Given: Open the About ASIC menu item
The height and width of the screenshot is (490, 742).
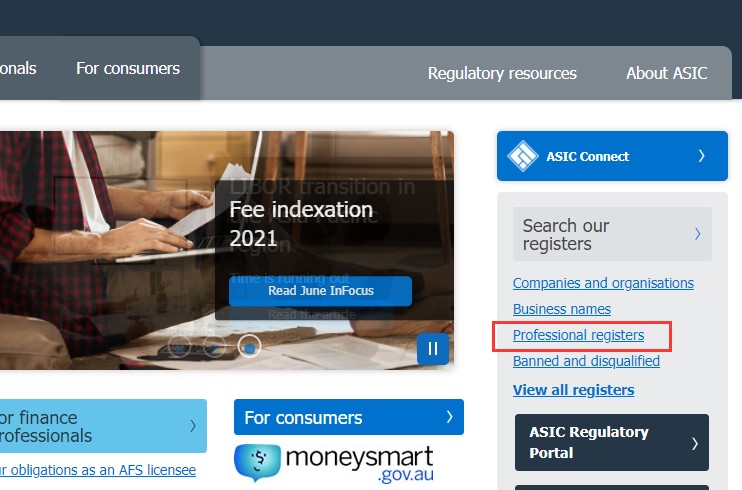Looking at the screenshot, I should [x=667, y=73].
